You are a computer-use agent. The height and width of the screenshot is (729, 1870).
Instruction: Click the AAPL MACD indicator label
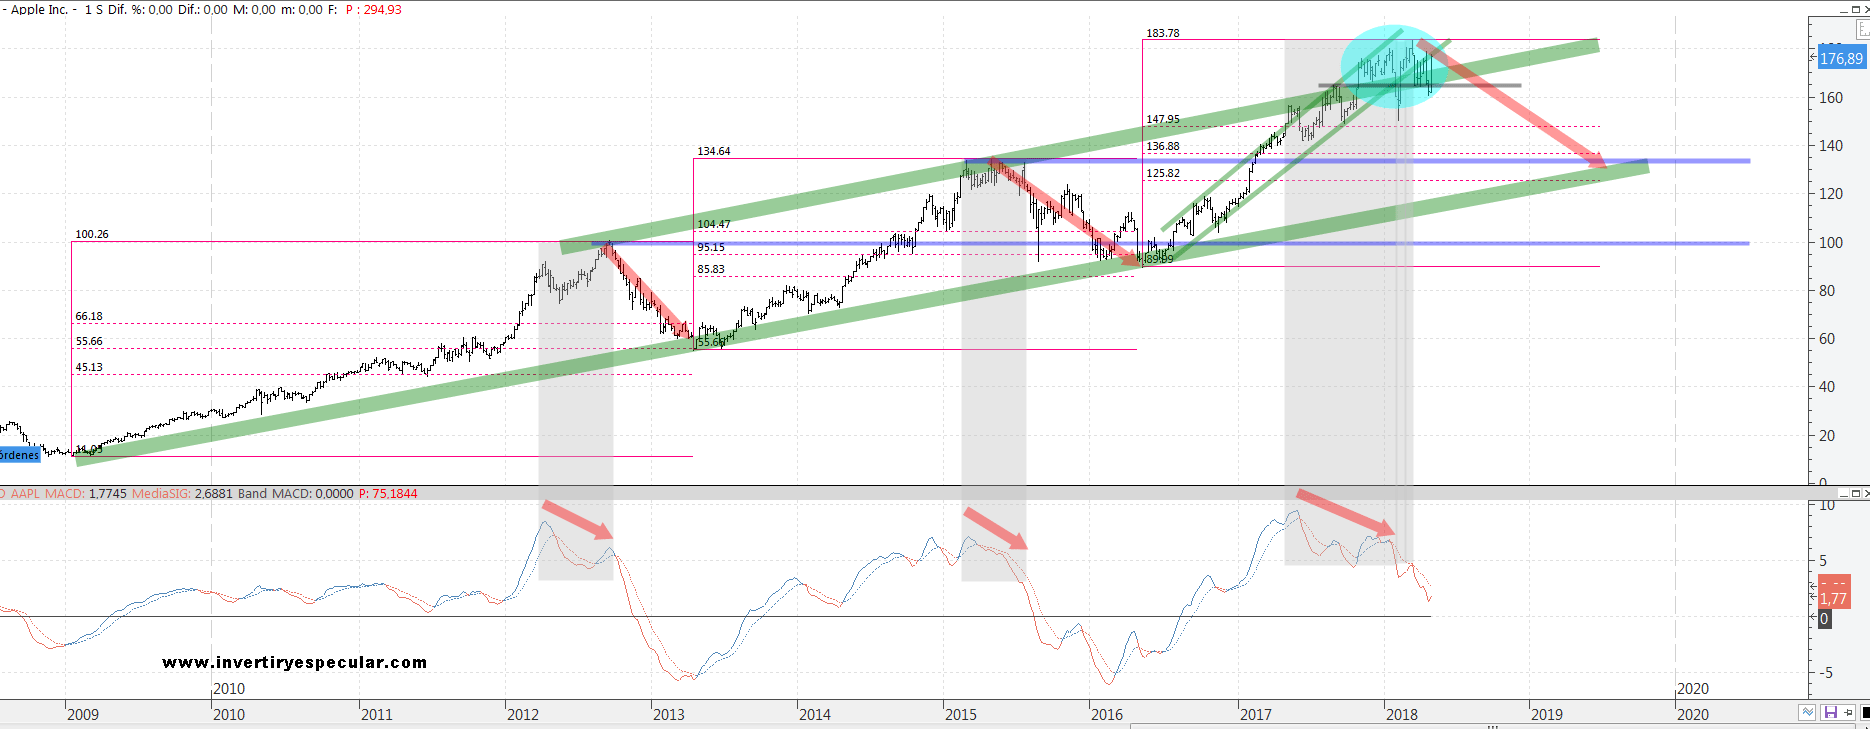[x=47, y=494]
